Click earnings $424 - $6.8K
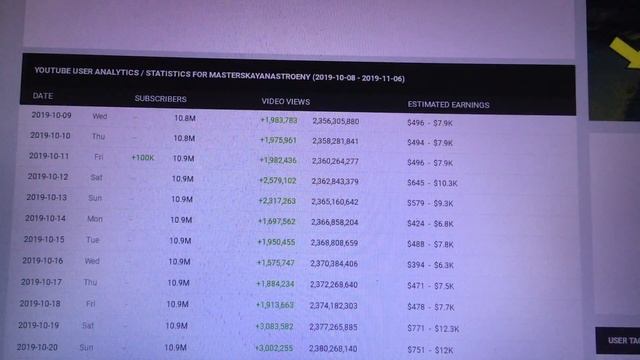This screenshot has width=640, height=360. (430, 224)
